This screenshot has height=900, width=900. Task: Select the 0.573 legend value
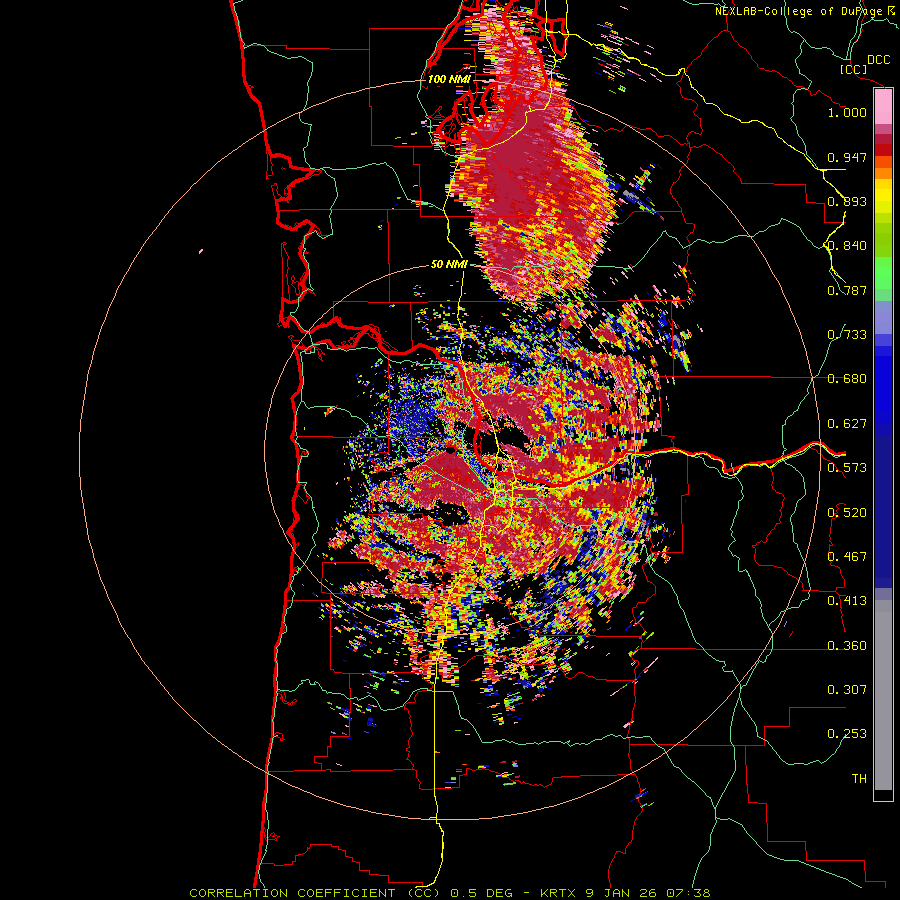847,468
